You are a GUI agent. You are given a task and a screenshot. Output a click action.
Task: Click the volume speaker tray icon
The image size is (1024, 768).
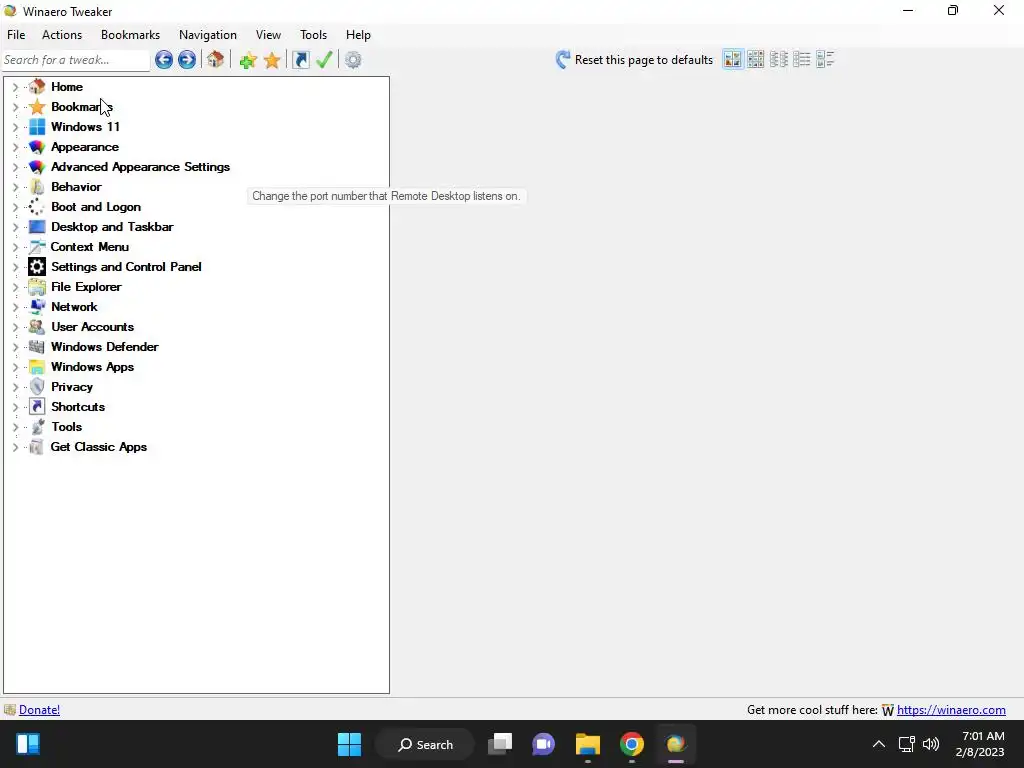coord(931,744)
